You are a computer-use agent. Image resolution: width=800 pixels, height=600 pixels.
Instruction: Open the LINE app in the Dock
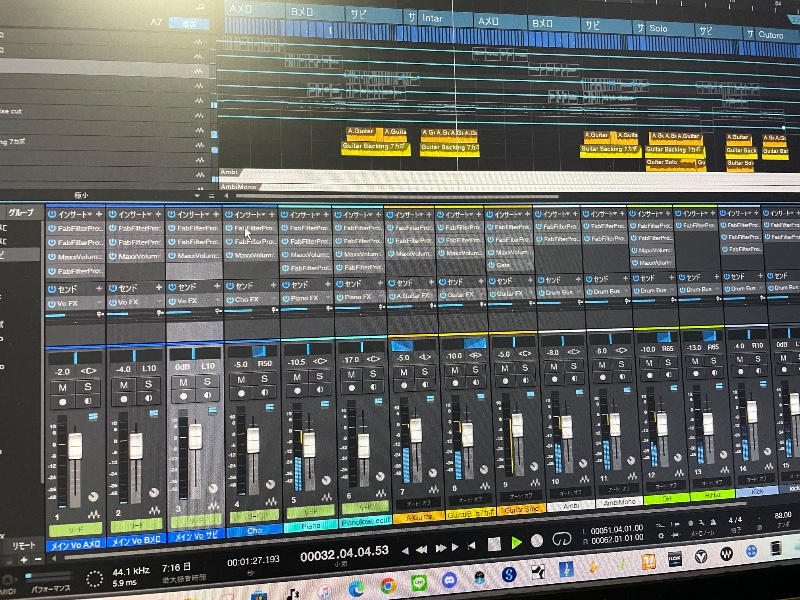(419, 582)
